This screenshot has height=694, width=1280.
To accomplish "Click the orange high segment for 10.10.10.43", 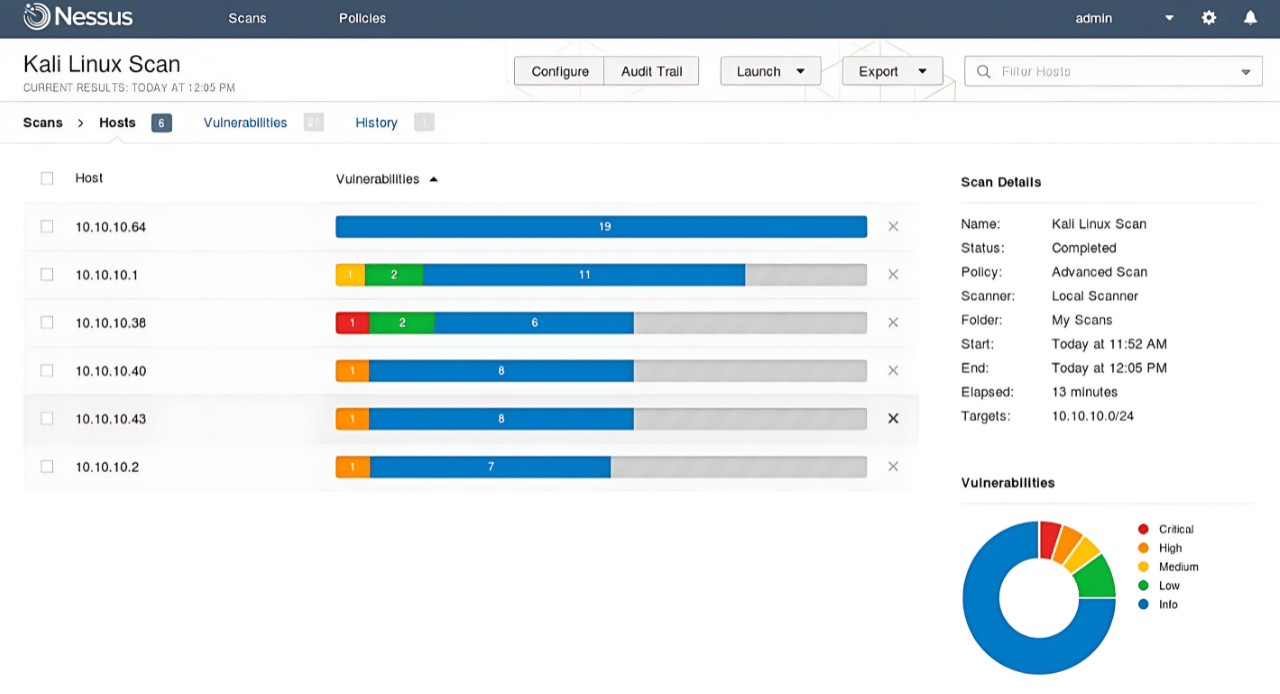I will click(x=352, y=419).
